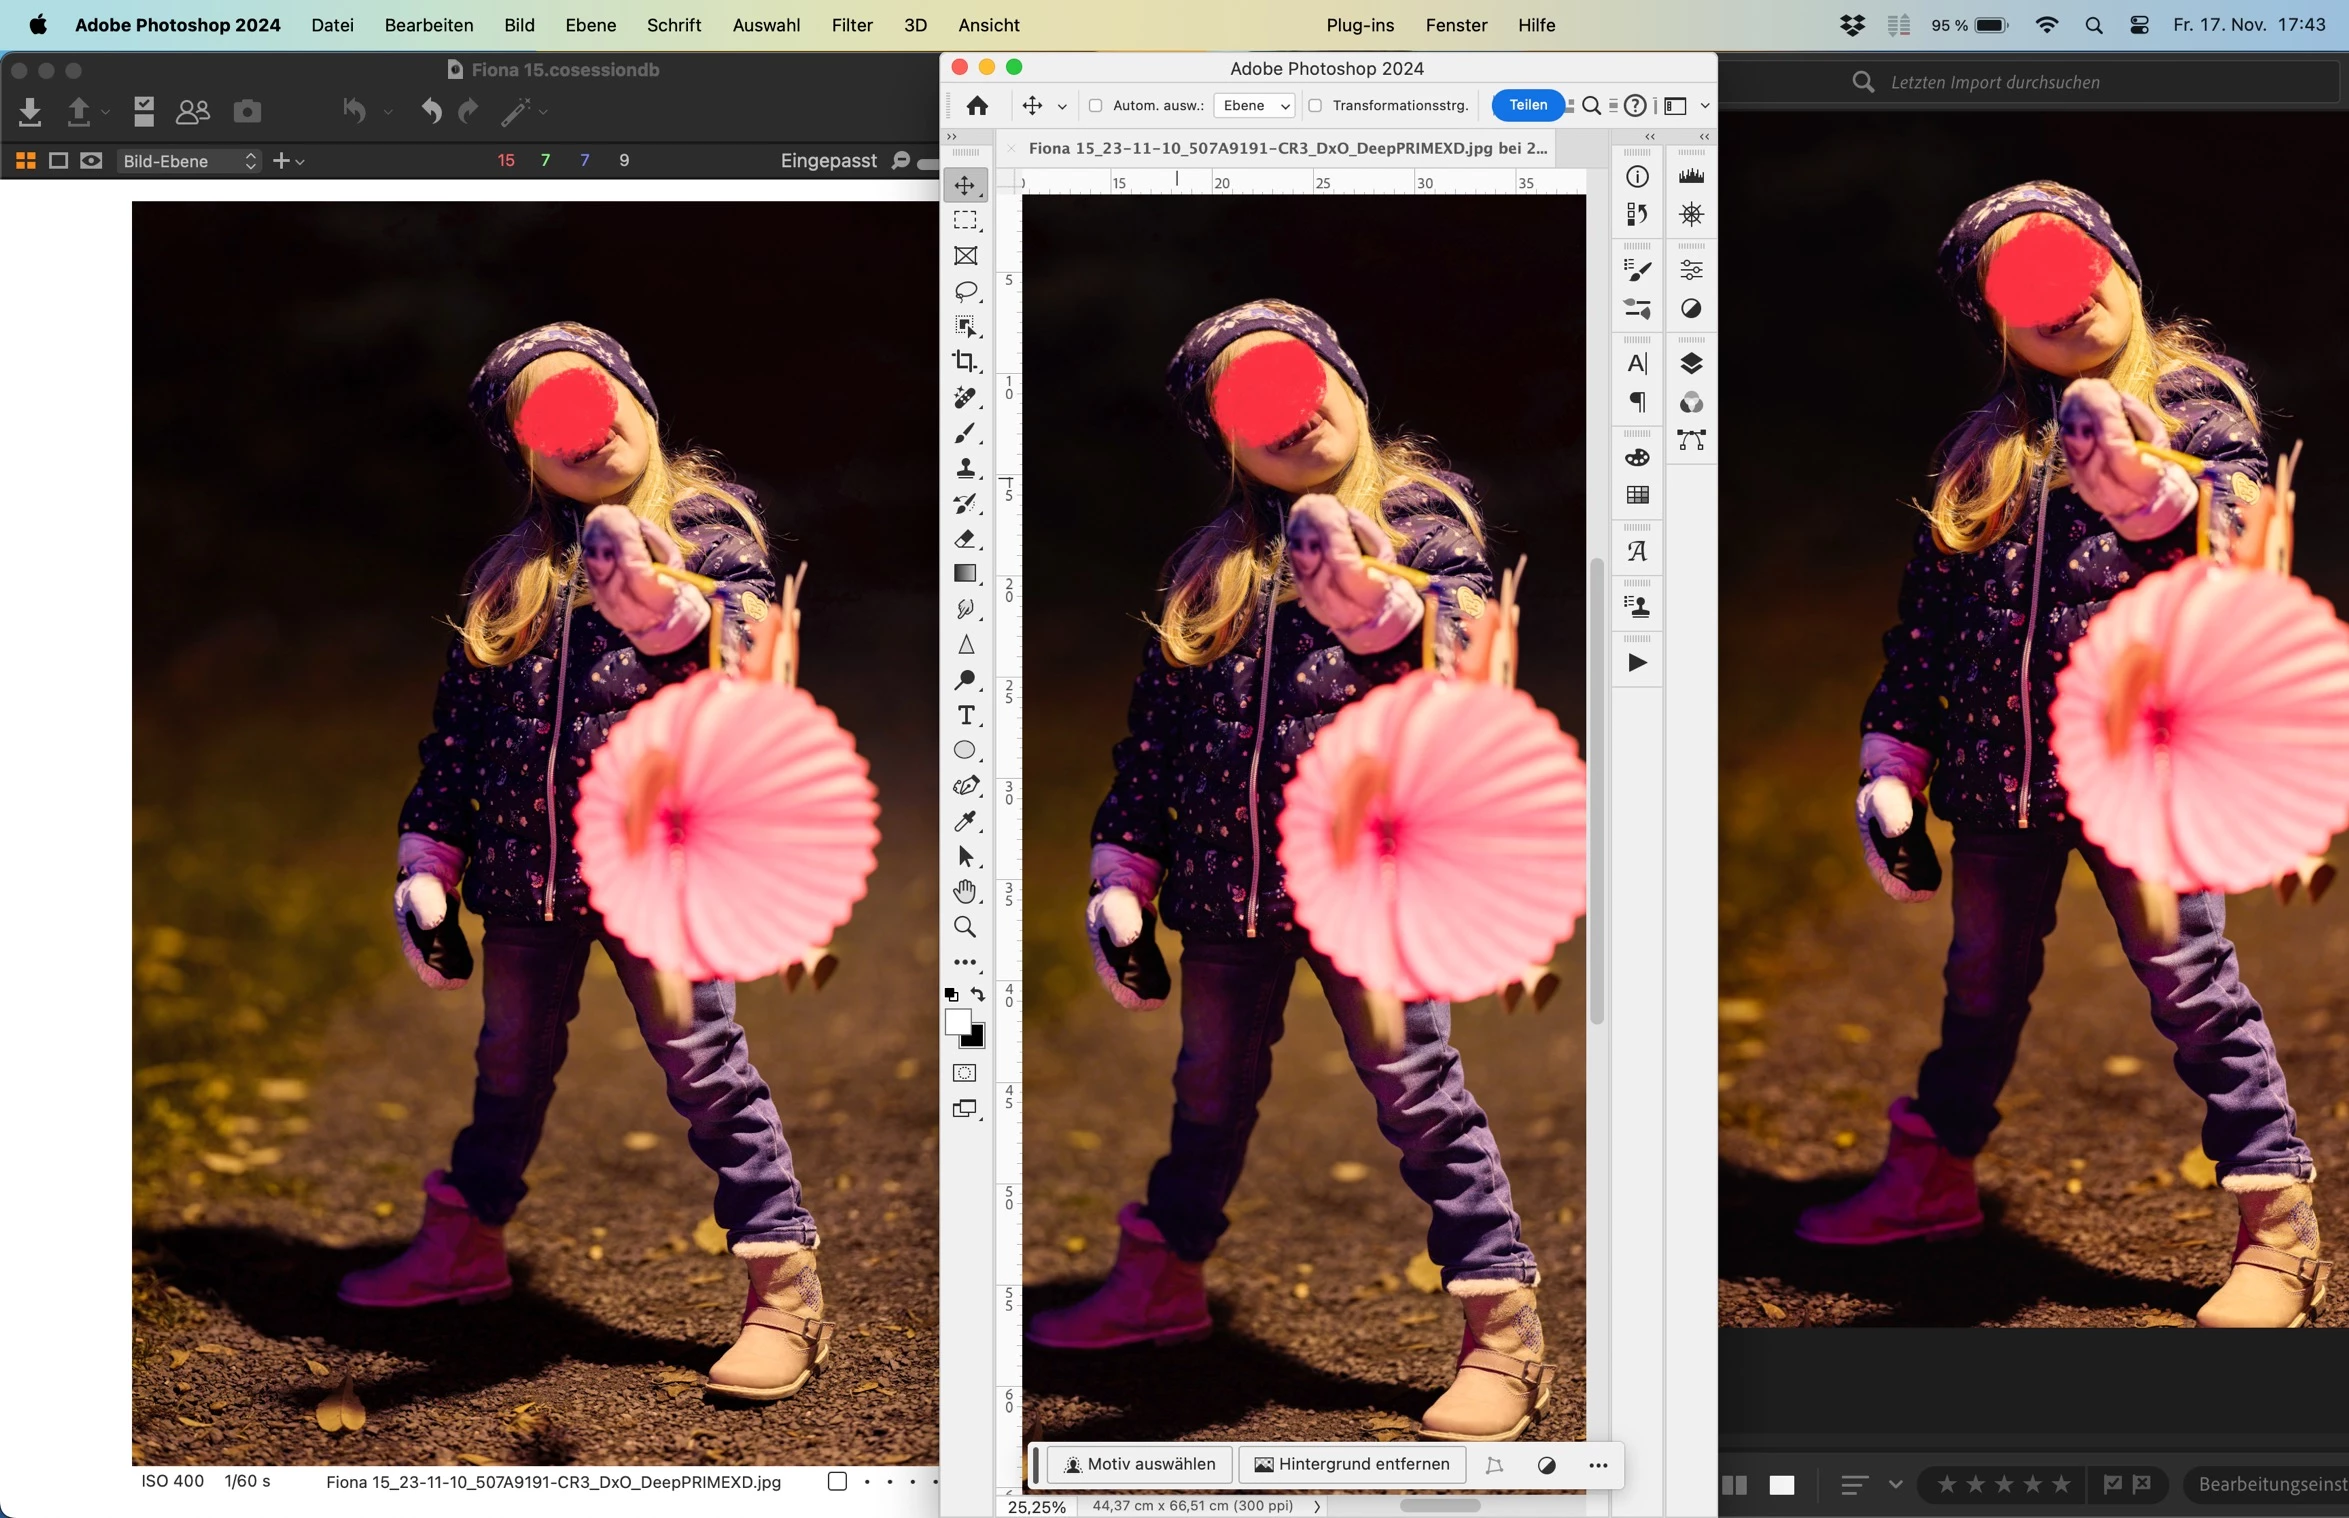Open the Fenster menu
Screen dimensions: 2349x1518
(x=1455, y=25)
